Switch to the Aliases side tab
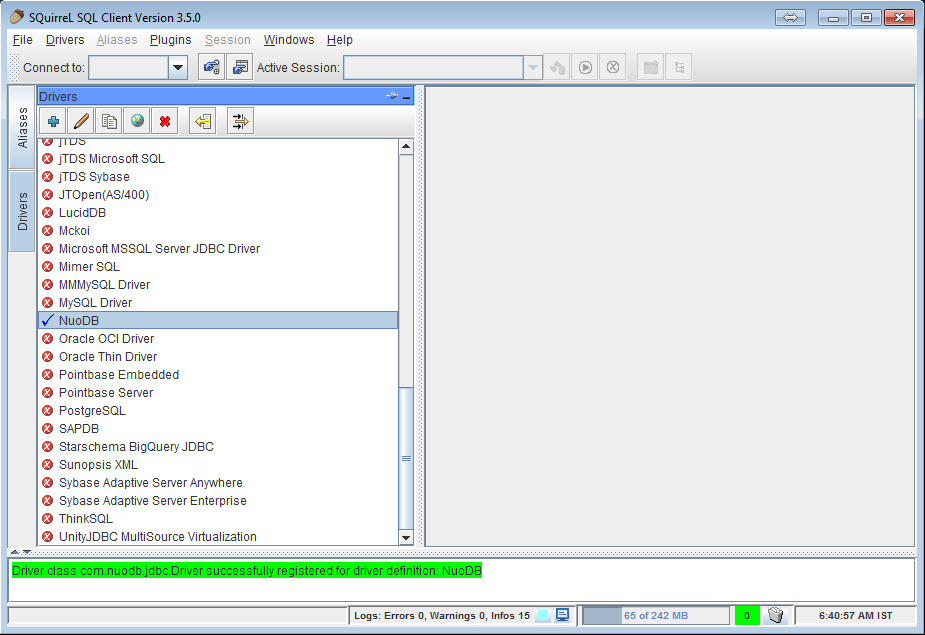The image size is (925, 635). [22, 127]
